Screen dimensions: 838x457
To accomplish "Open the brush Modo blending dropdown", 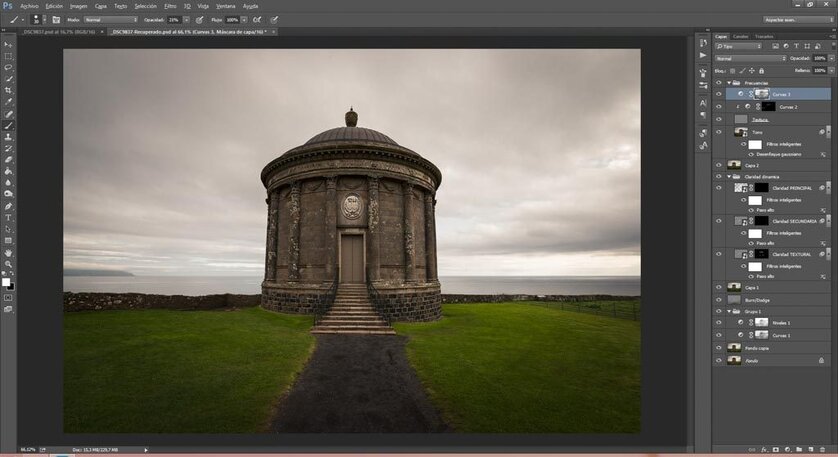I will (110, 19).
